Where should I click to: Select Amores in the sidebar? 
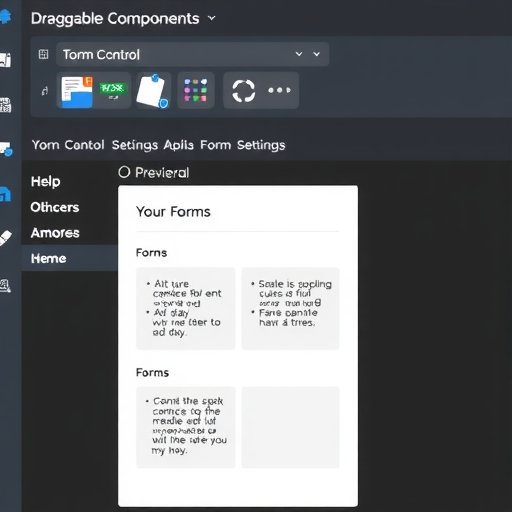point(55,233)
